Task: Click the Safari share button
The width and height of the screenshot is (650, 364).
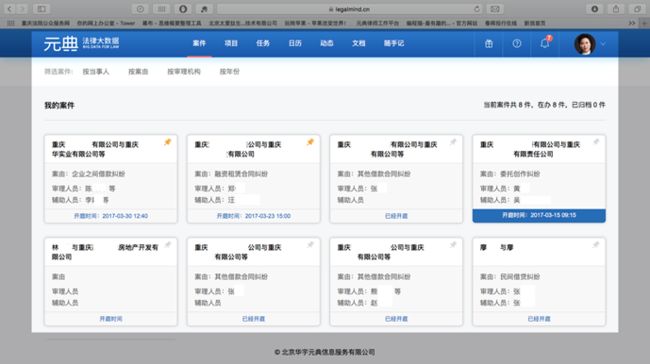Action: 616,9
